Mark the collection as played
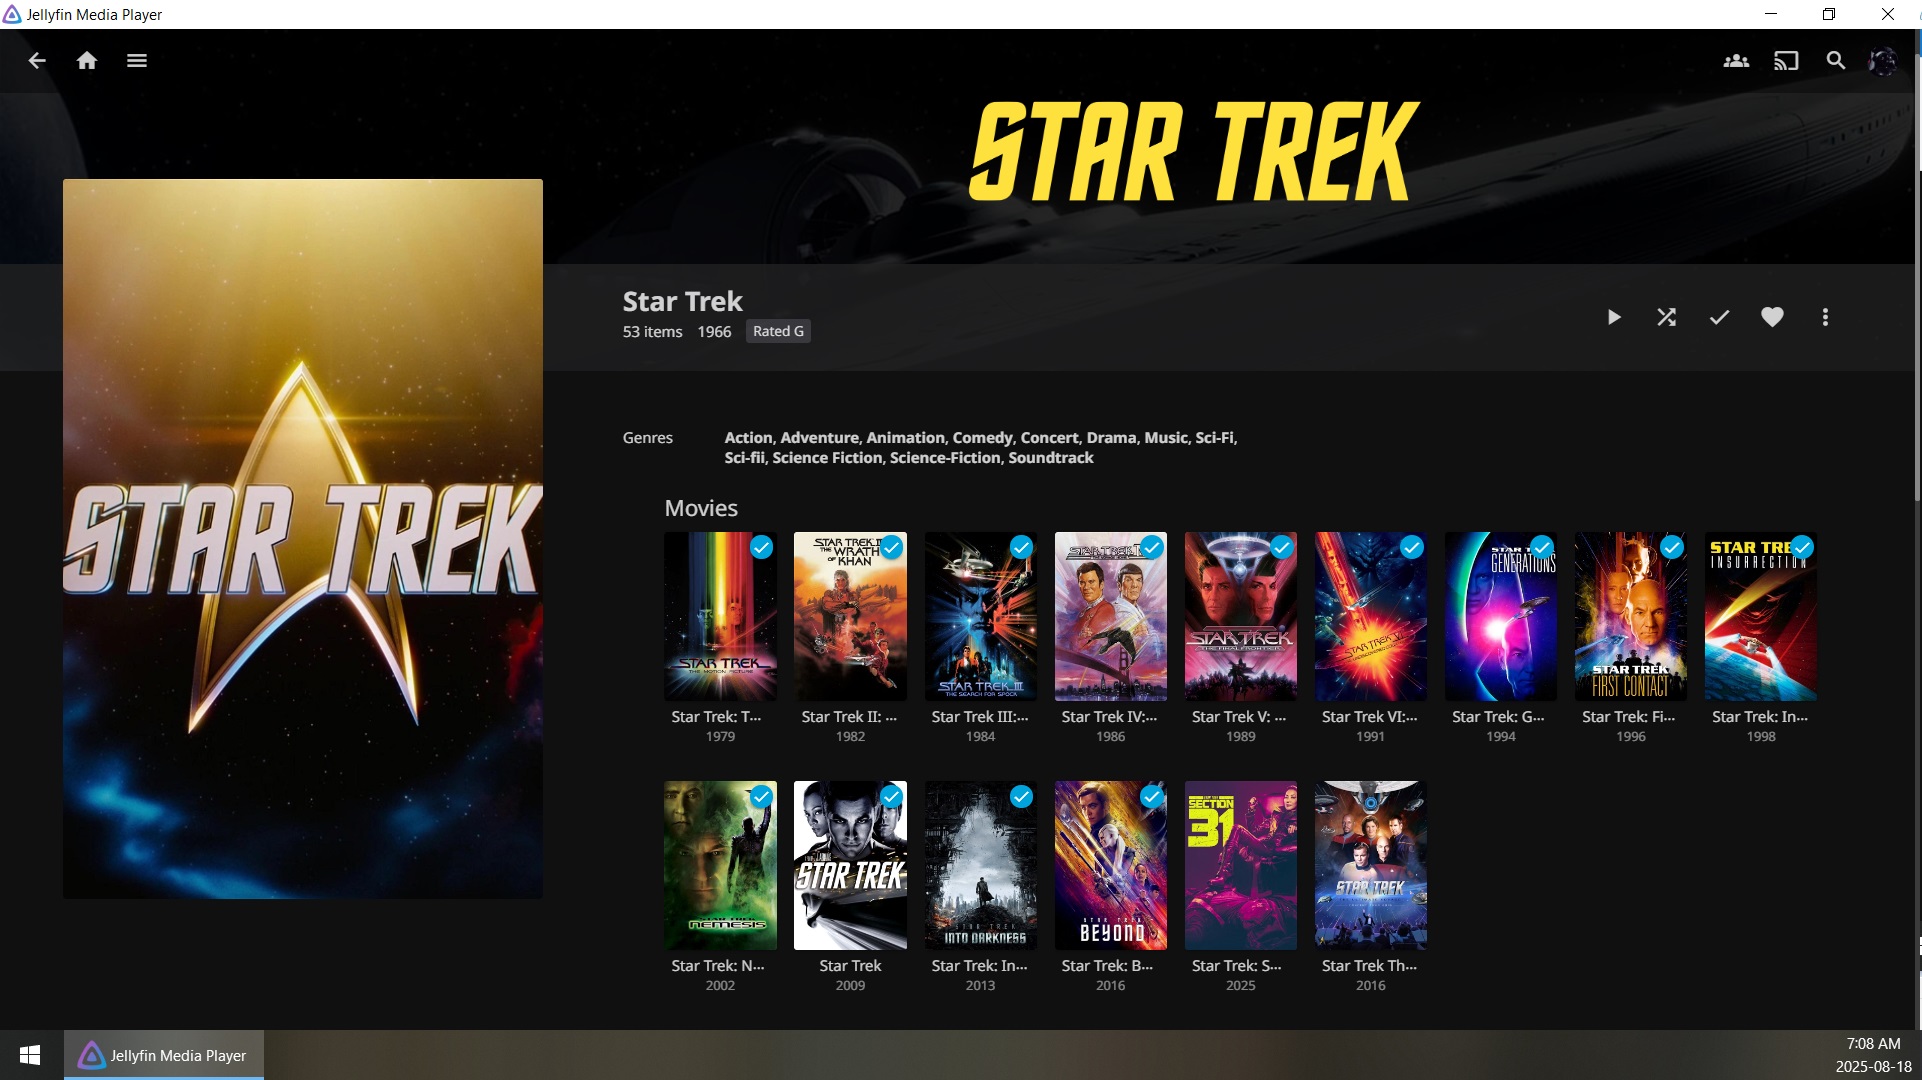The width and height of the screenshot is (1922, 1080). pos(1719,317)
